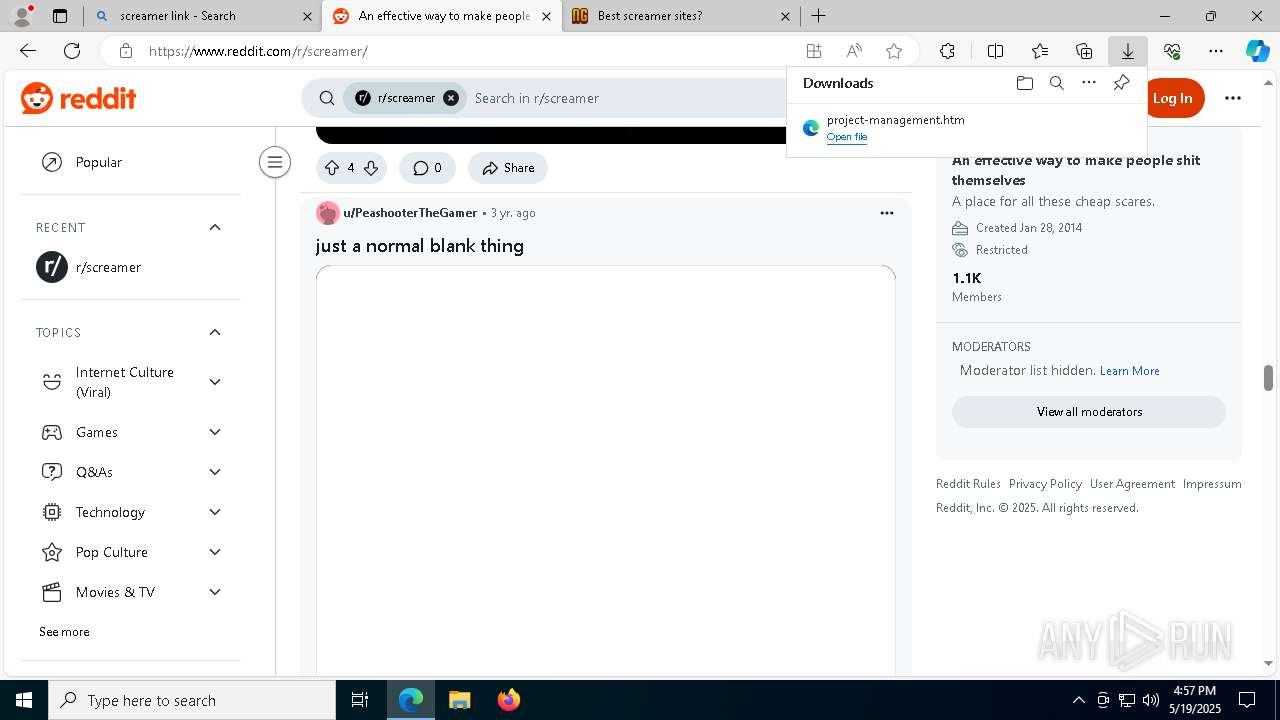Viewport: 1280px width, 720px height.
Task: Open Privacy Policy link
Action: click(1045, 484)
